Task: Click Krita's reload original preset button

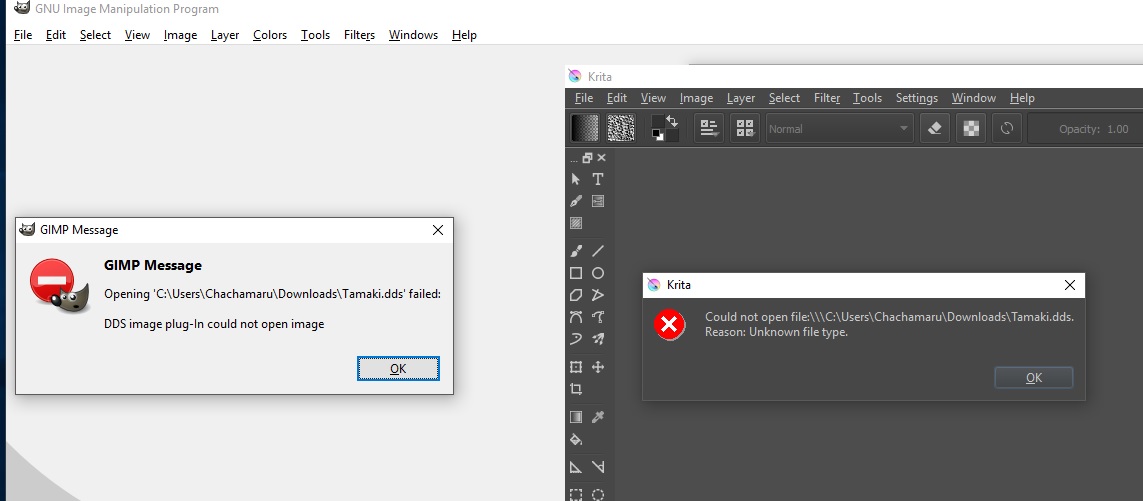Action: click(x=1007, y=128)
